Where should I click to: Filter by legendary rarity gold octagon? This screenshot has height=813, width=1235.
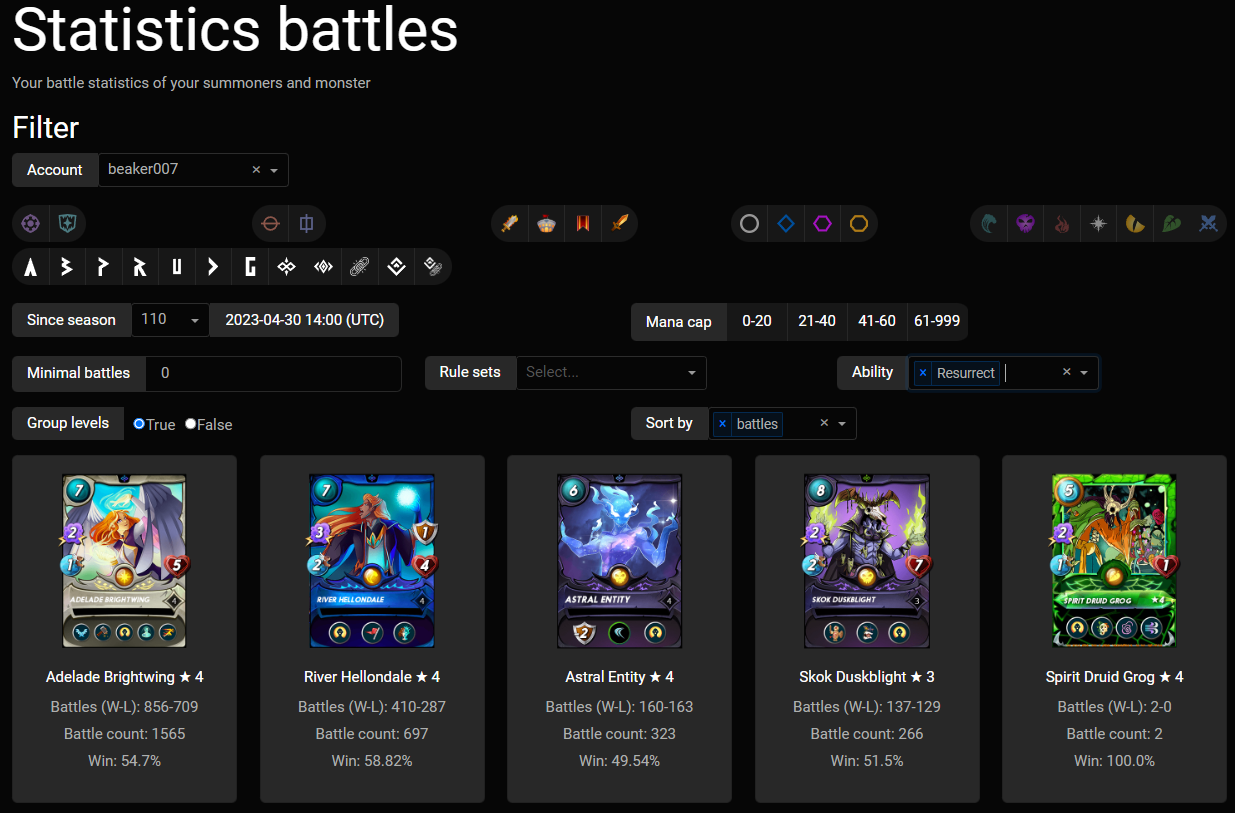coord(859,224)
